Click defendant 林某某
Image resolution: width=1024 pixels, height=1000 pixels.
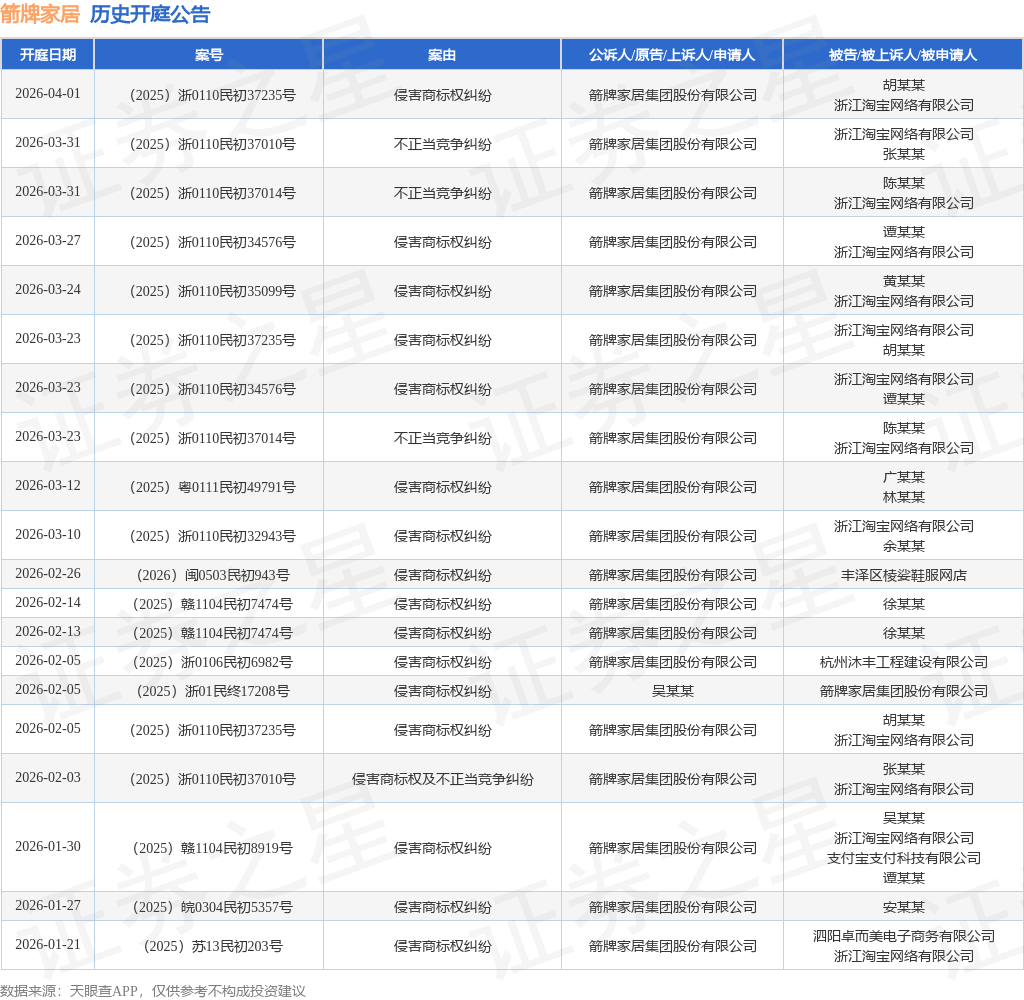tap(903, 497)
